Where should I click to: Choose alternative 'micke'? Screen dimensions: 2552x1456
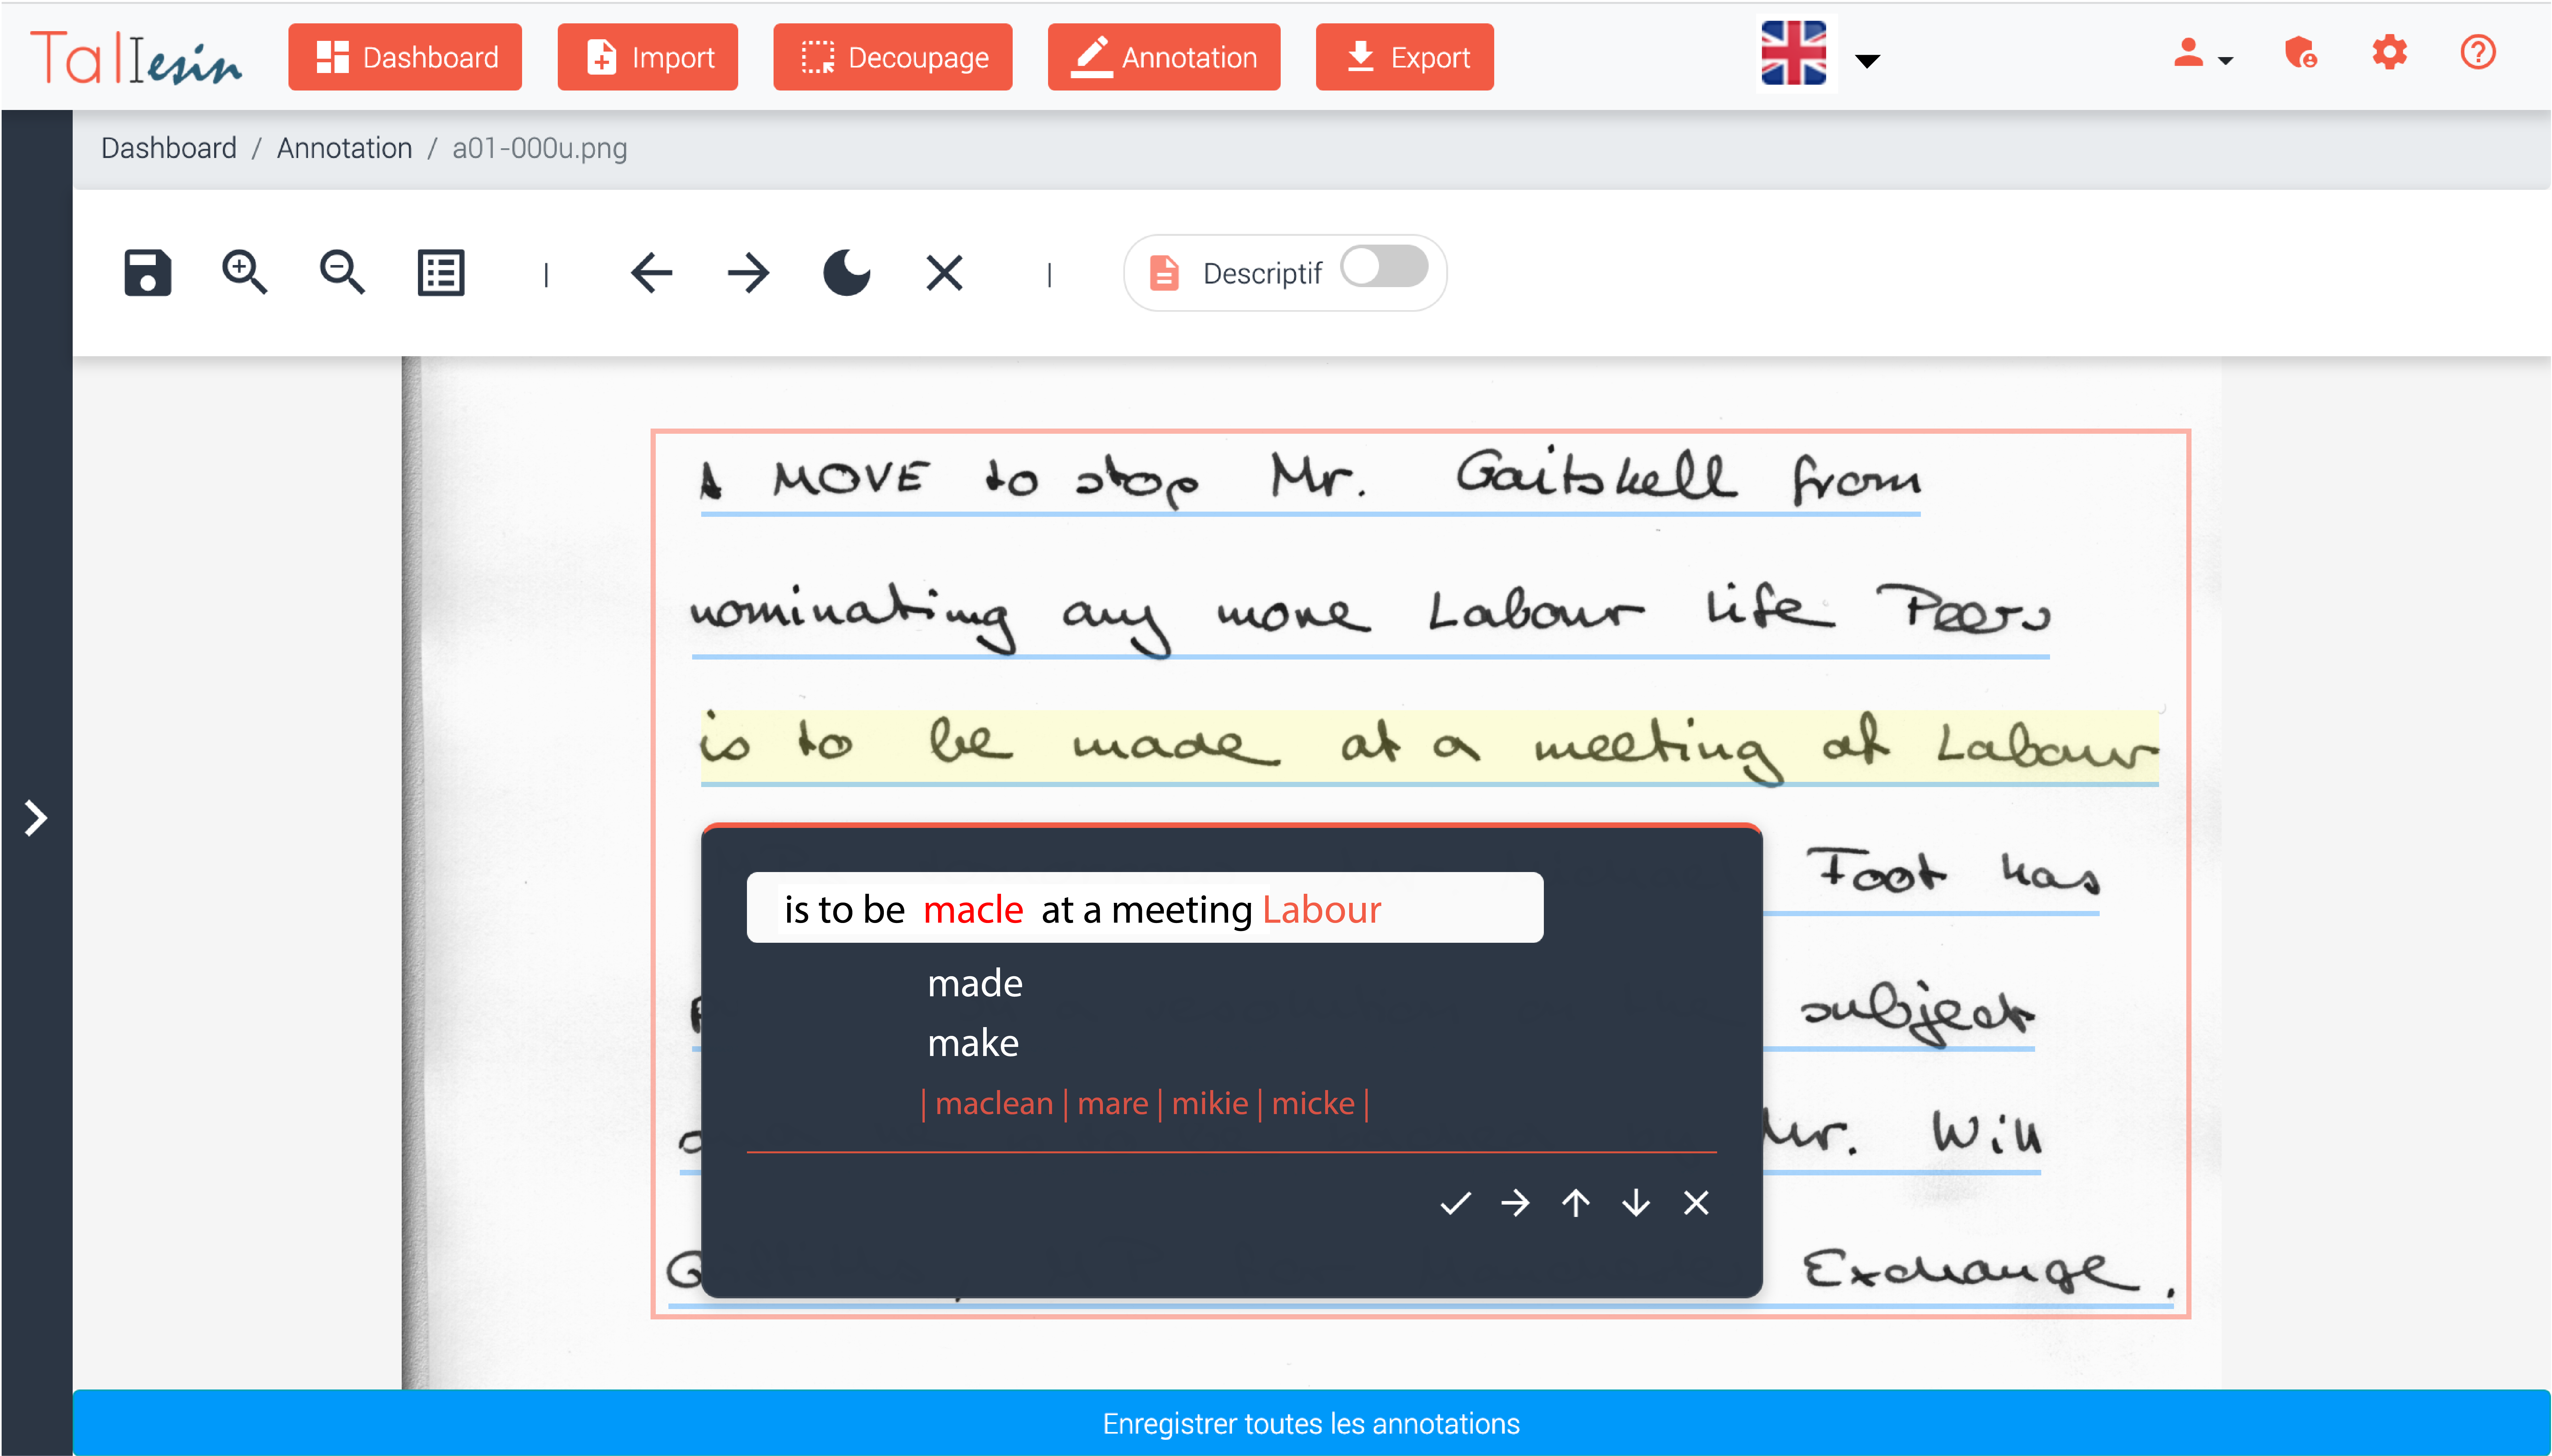point(1313,1104)
